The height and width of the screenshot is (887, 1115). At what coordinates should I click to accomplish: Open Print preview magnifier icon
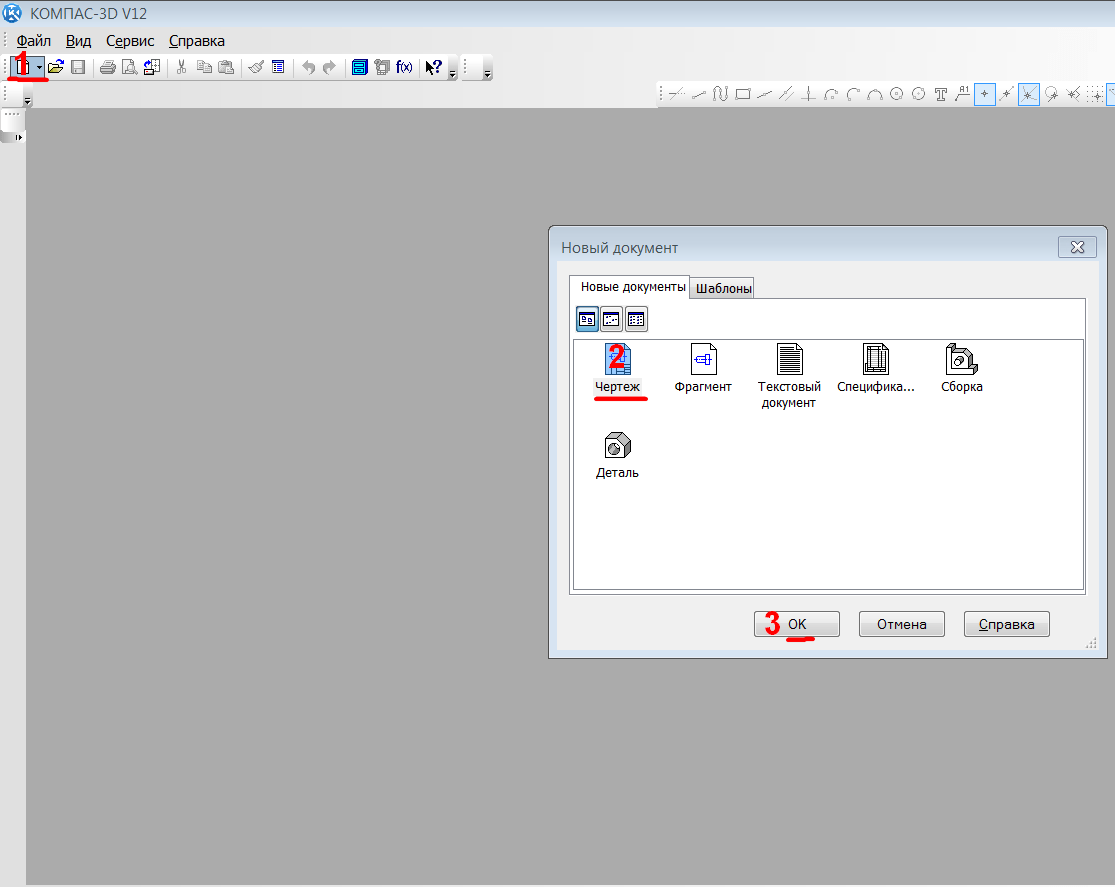point(129,67)
